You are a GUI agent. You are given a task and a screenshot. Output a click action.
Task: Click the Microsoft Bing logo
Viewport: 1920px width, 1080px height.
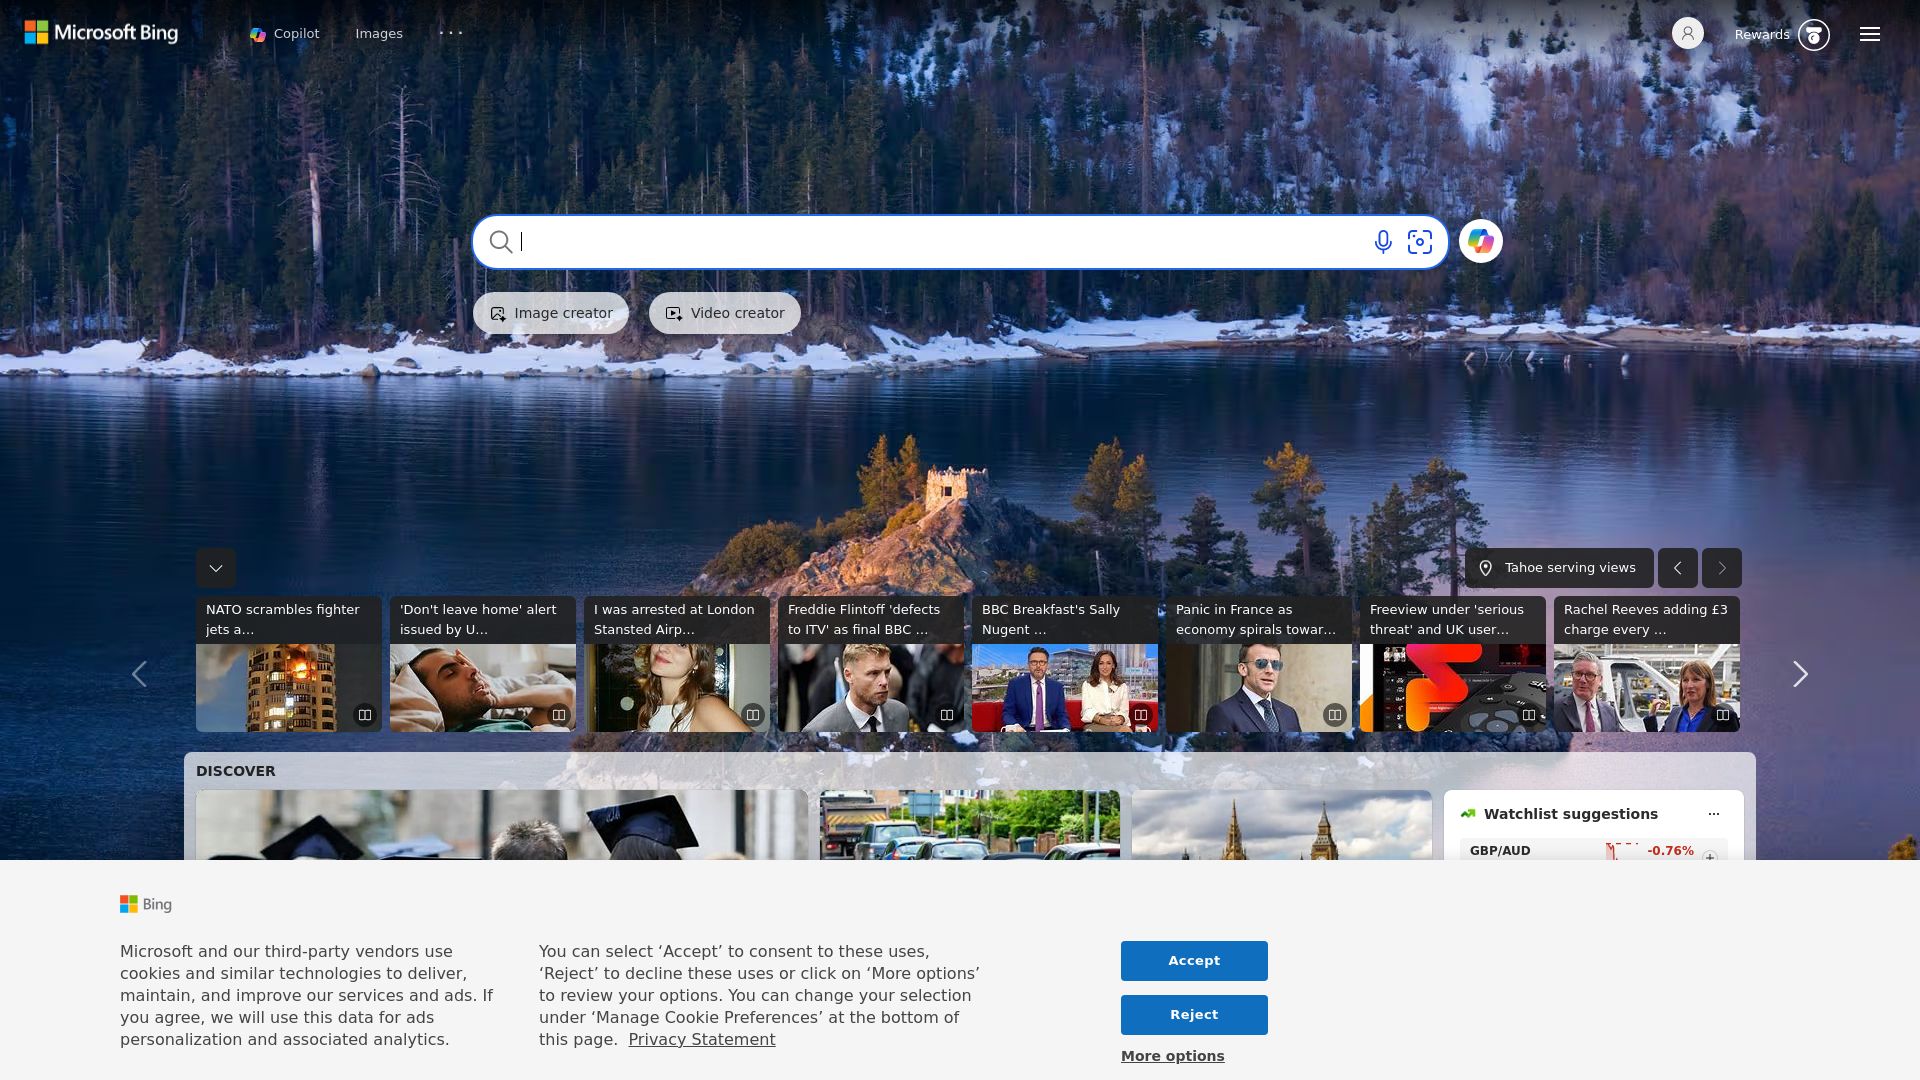click(x=100, y=33)
